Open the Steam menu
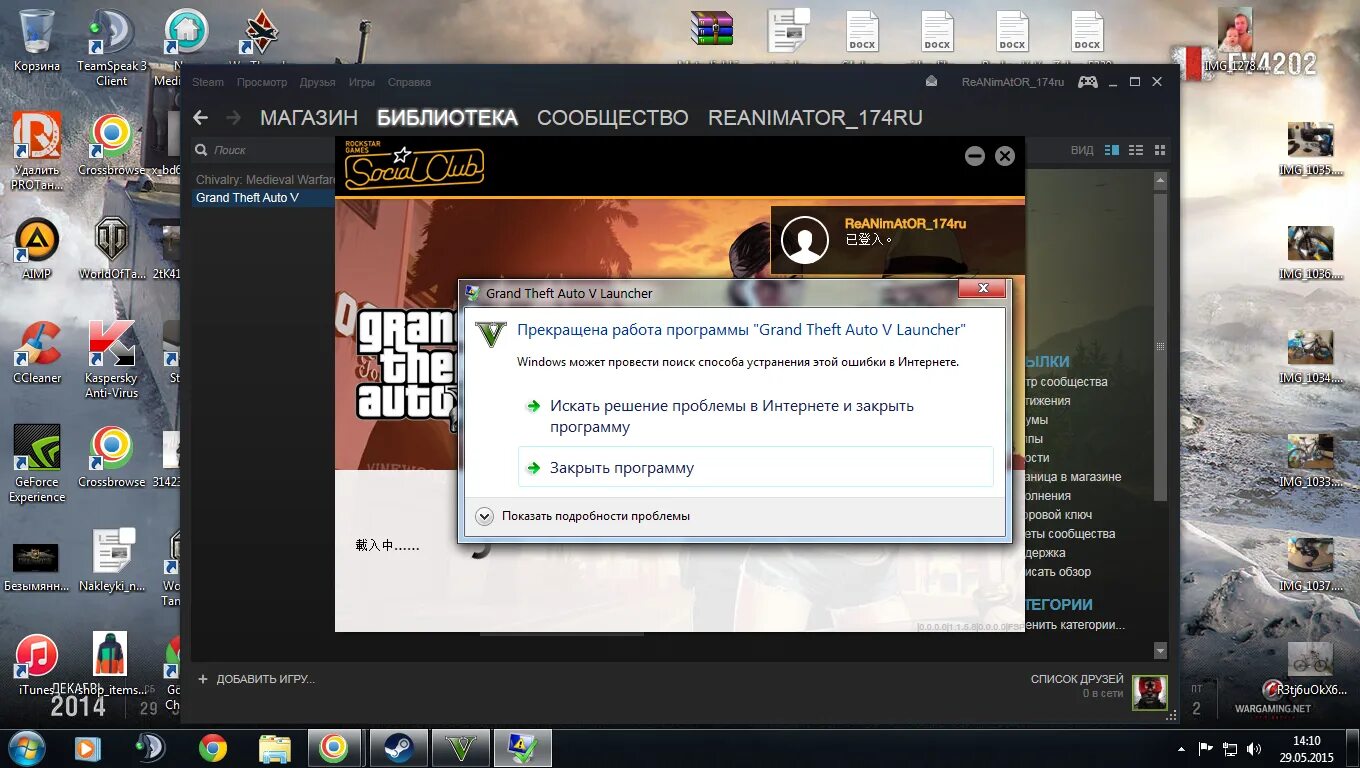The height and width of the screenshot is (768, 1360). pyautogui.click(x=208, y=82)
